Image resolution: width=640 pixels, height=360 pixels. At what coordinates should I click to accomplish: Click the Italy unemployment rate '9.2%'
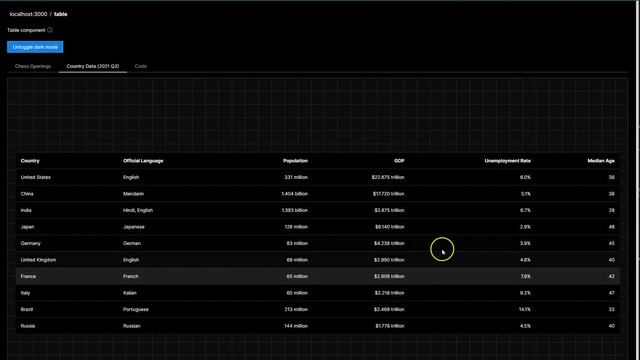[525, 293]
